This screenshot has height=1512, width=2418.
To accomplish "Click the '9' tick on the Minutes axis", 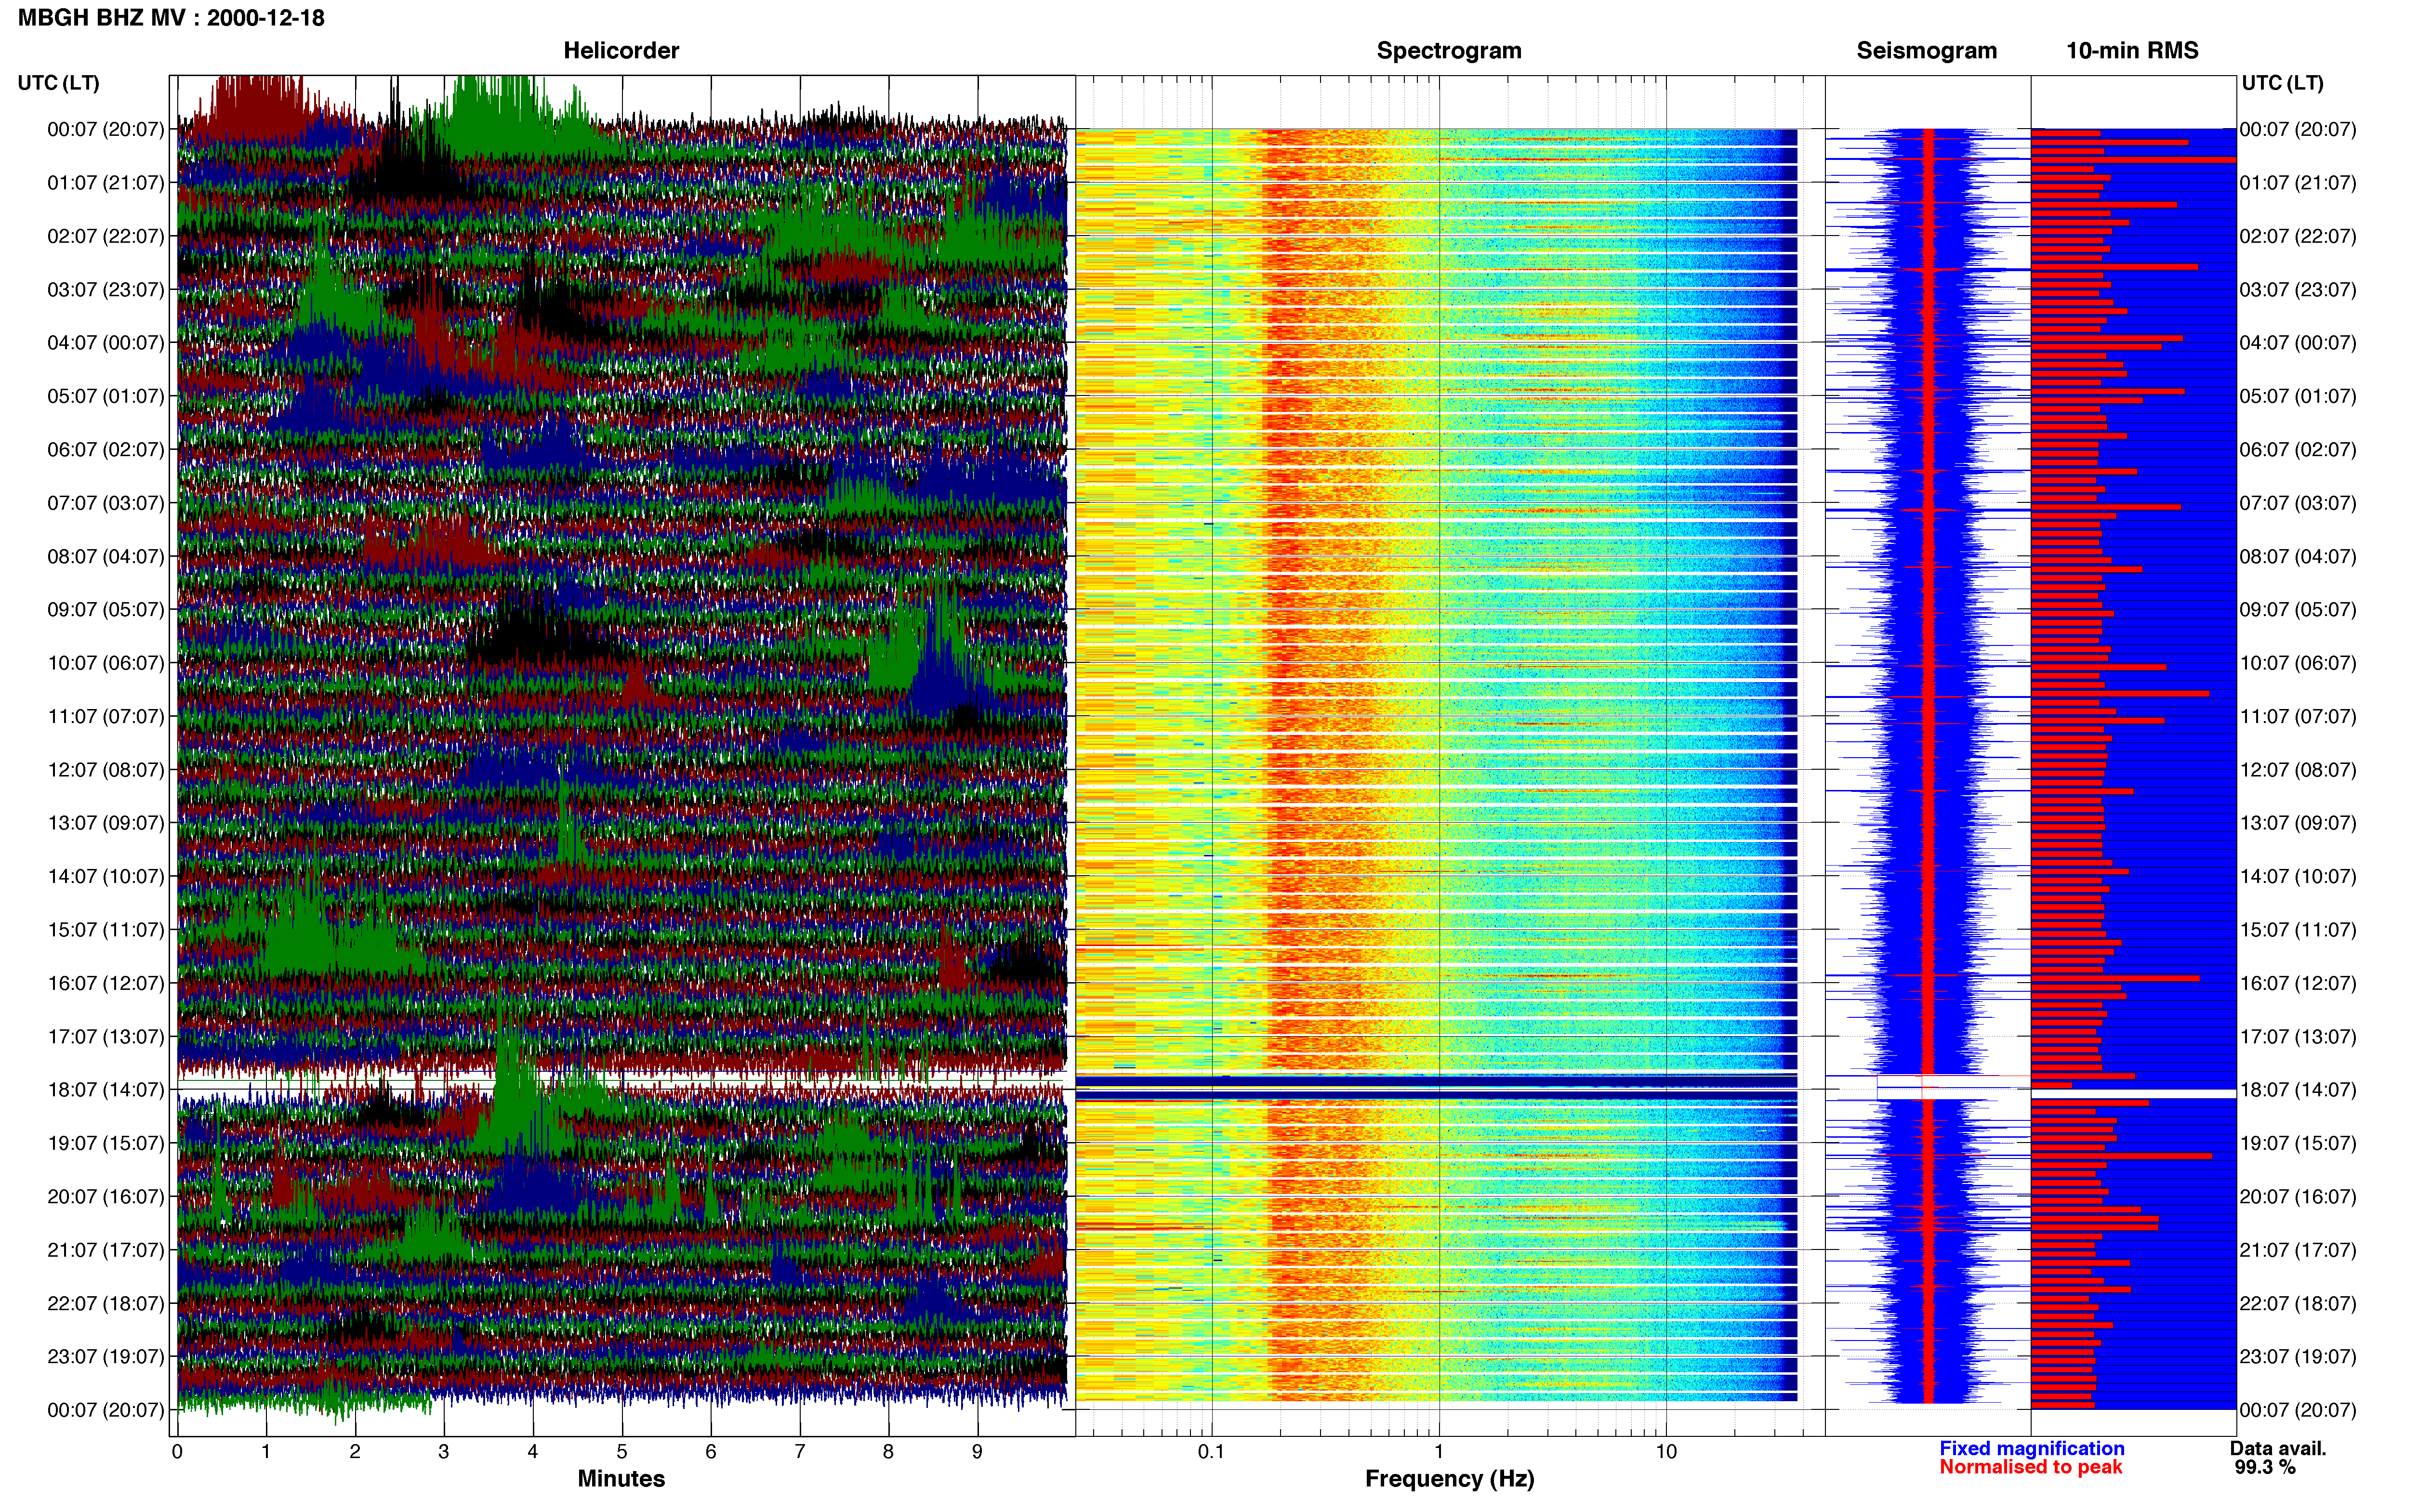I will [977, 1452].
